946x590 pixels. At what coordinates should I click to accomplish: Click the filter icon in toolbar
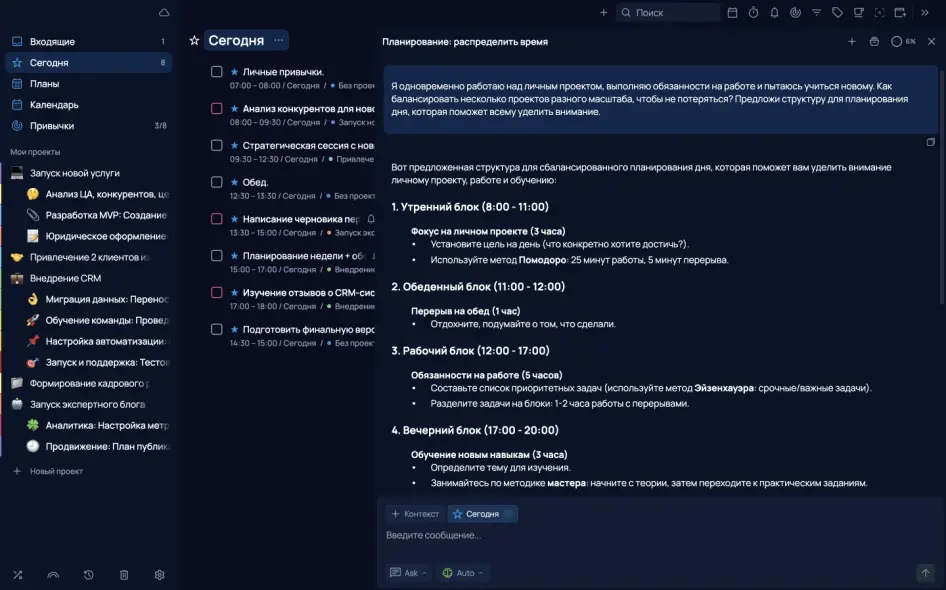click(x=816, y=13)
